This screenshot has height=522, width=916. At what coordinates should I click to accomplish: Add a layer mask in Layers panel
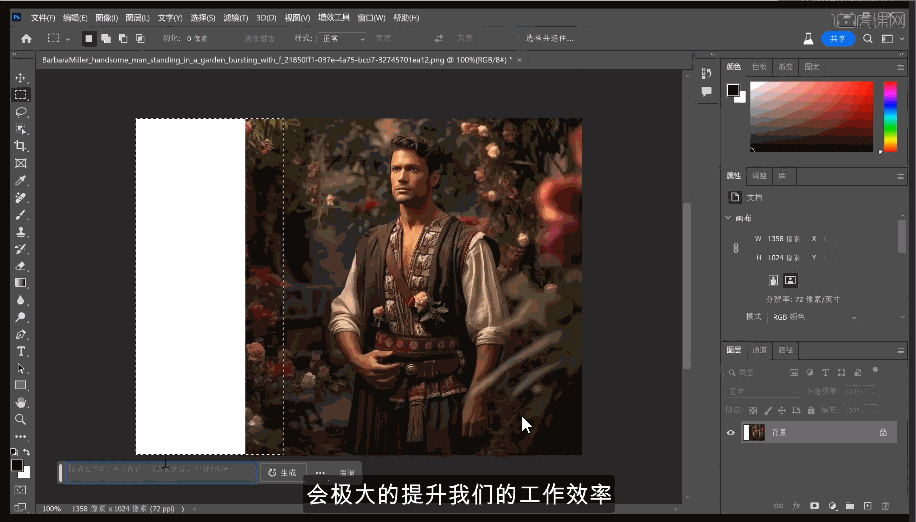pos(814,506)
